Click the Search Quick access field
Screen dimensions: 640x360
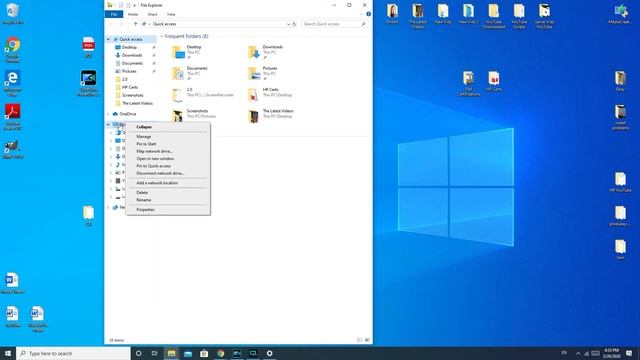click(334, 24)
